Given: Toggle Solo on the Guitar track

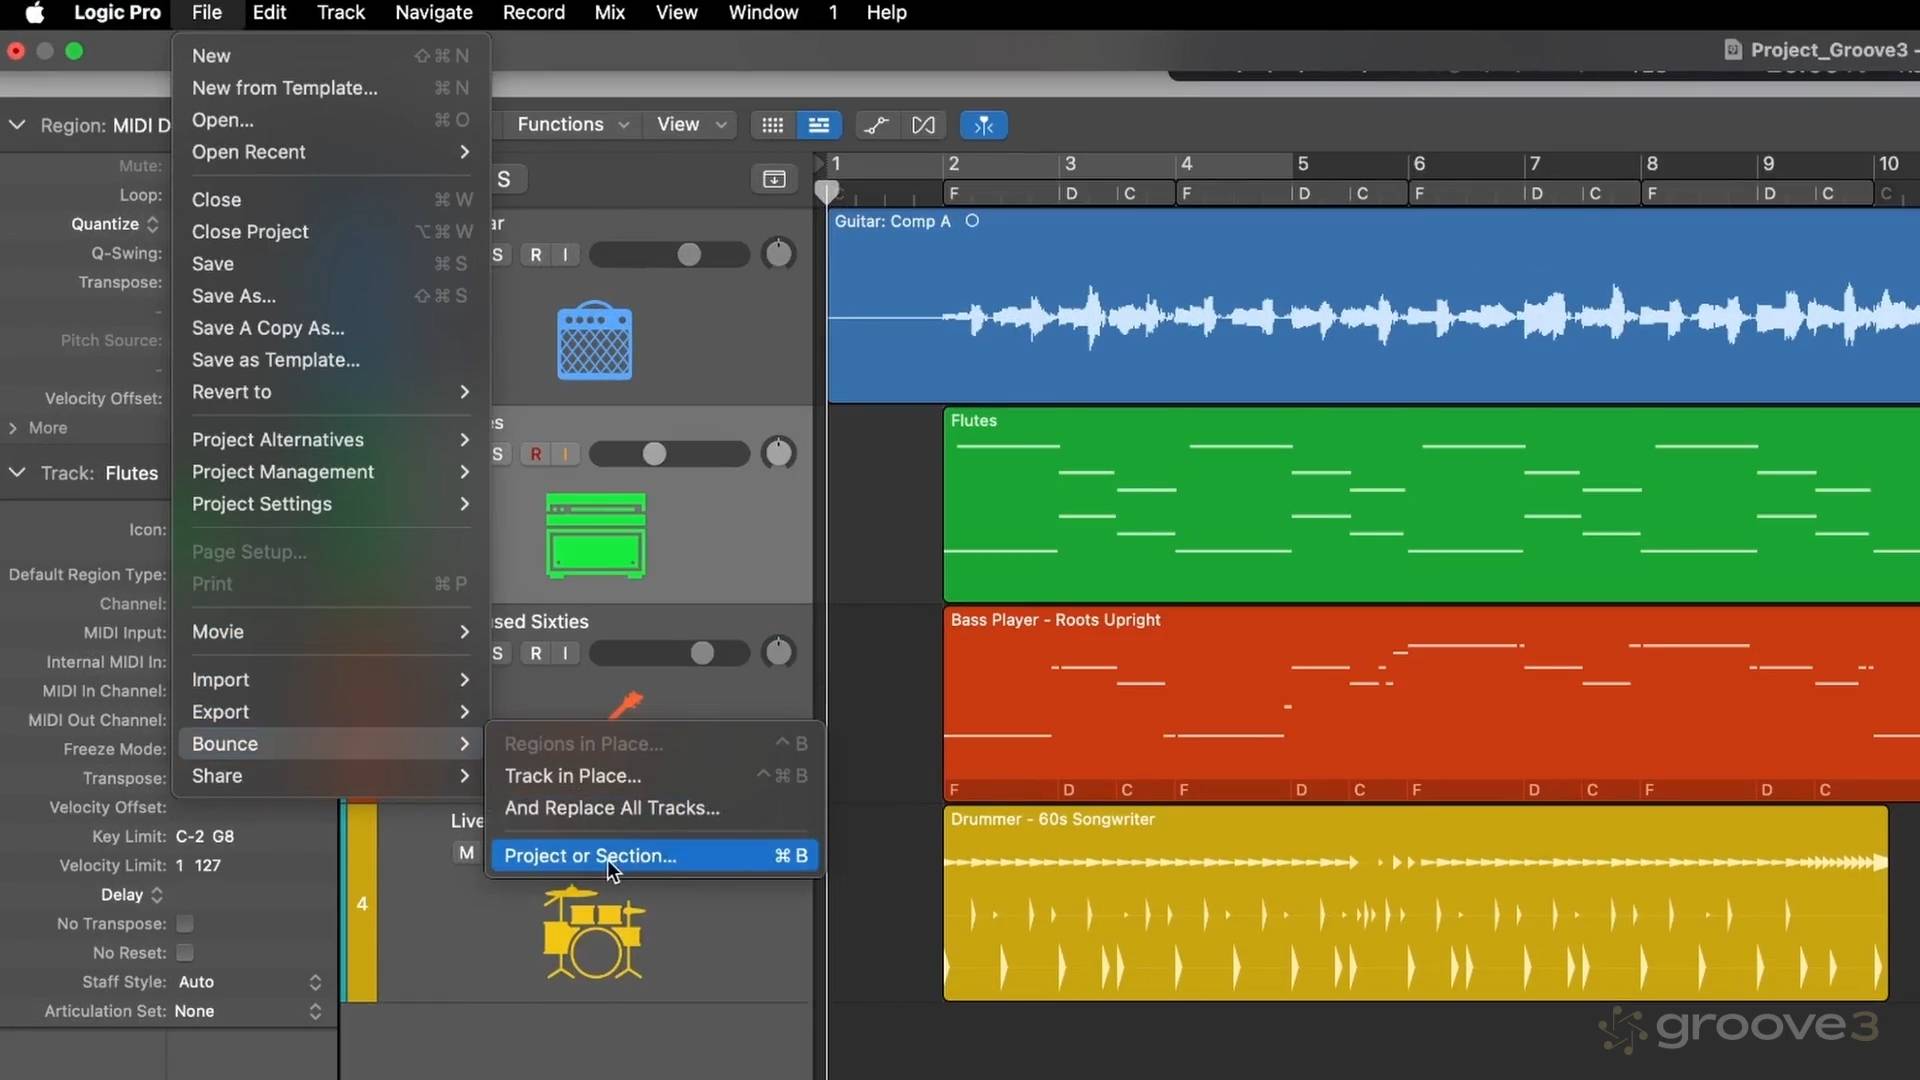Looking at the screenshot, I should [x=498, y=255].
